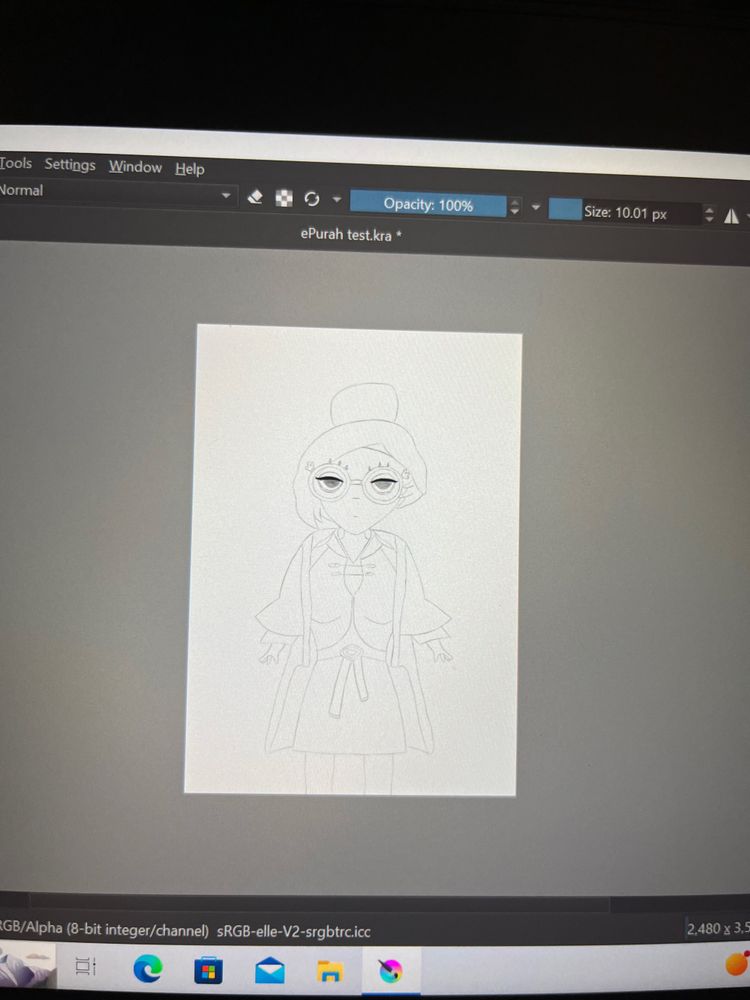This screenshot has width=750, height=1000.
Task: Select the ePurah test.kra document tab
Action: pos(351,235)
